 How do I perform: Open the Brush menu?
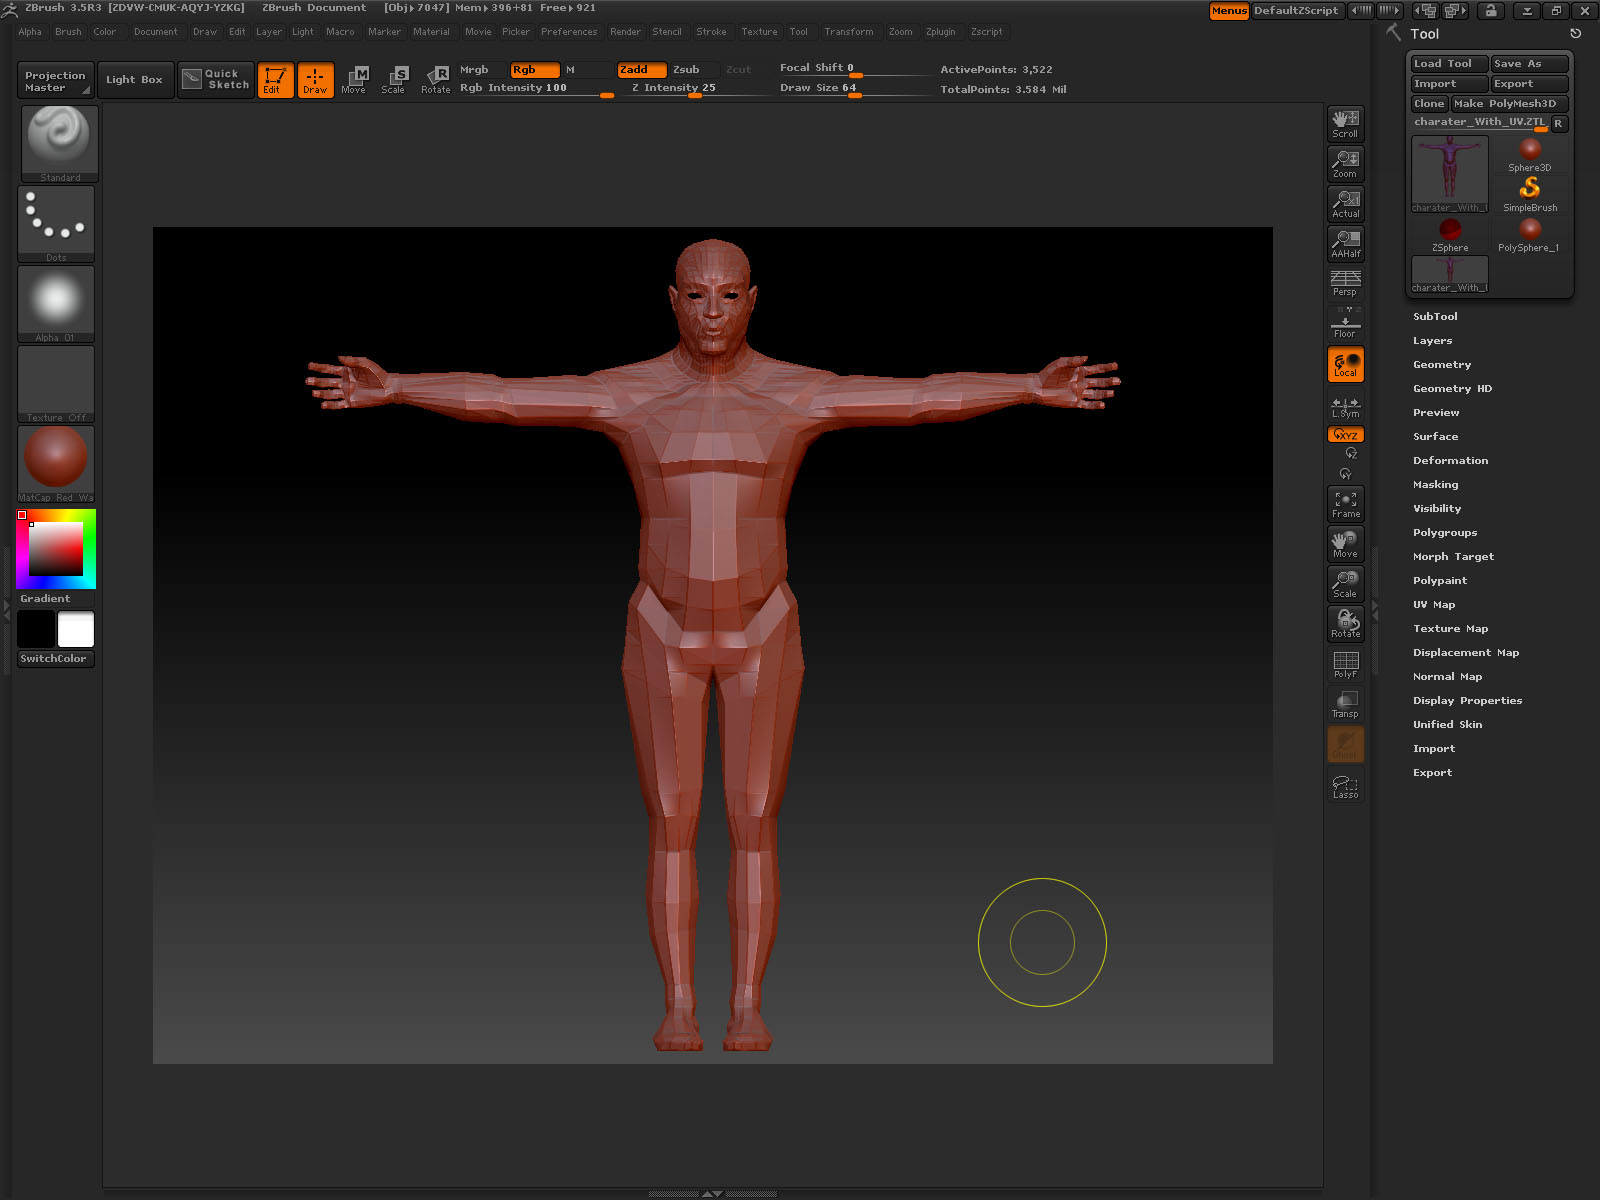[68, 32]
